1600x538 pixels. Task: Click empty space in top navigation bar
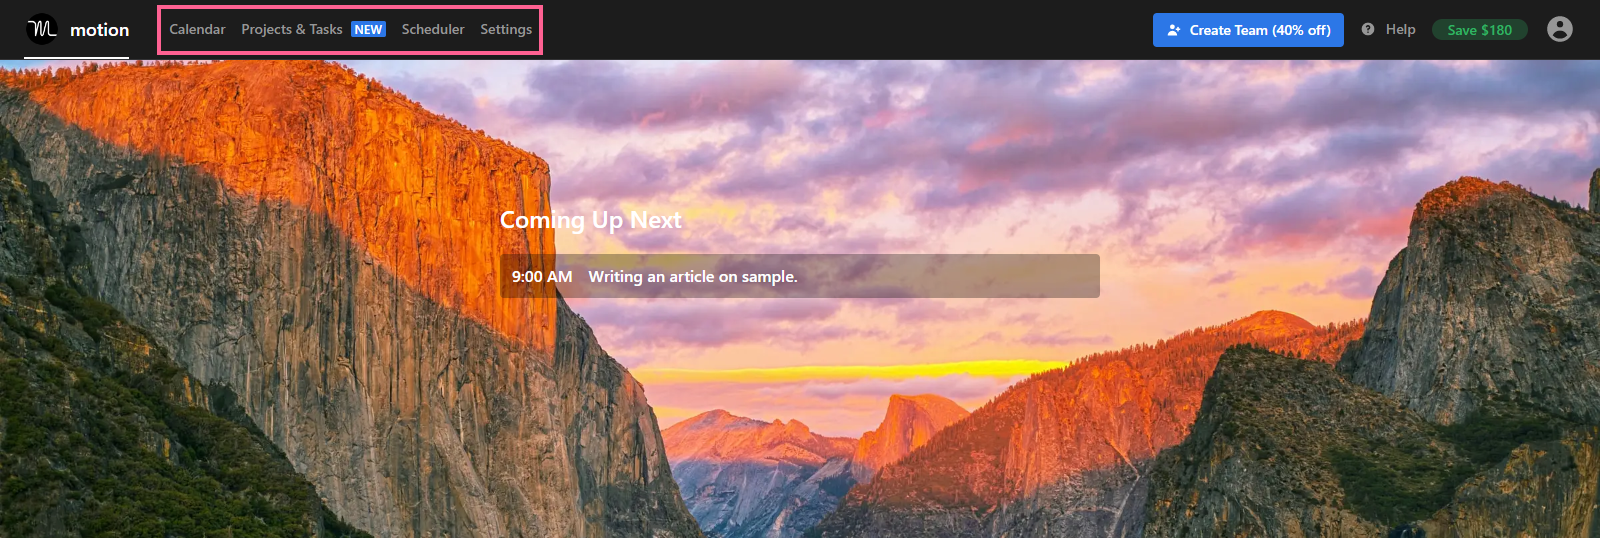[850, 30]
